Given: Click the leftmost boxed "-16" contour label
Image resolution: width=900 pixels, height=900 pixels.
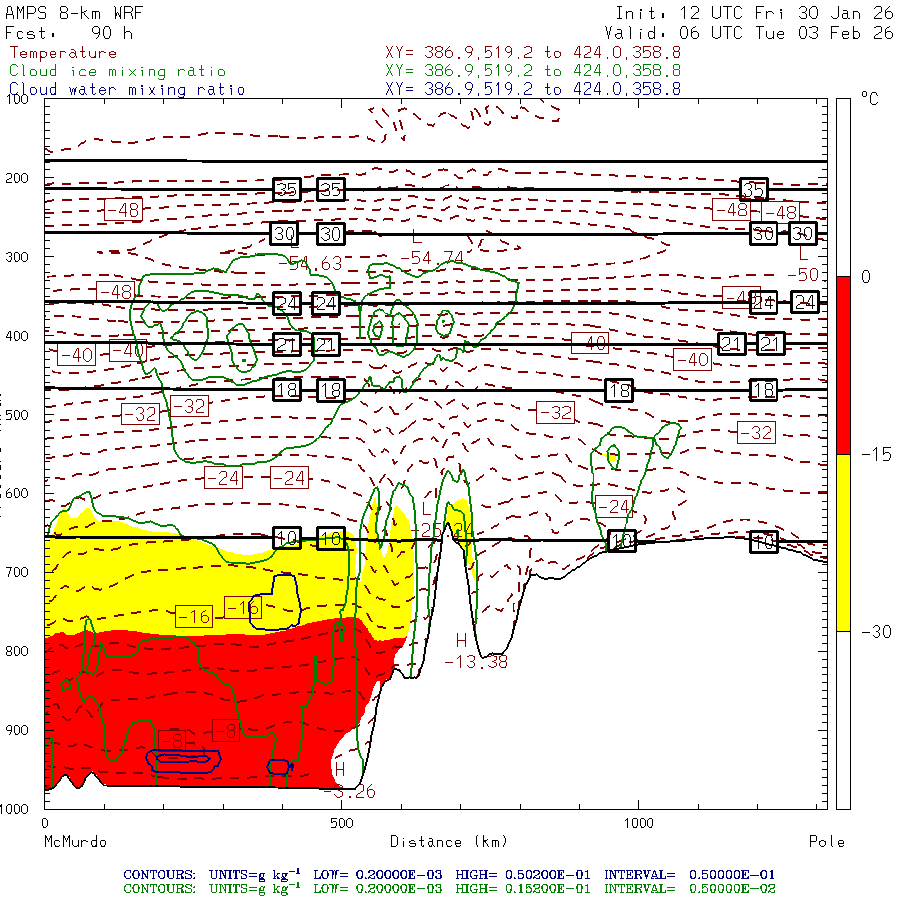Looking at the screenshot, I should [194, 616].
